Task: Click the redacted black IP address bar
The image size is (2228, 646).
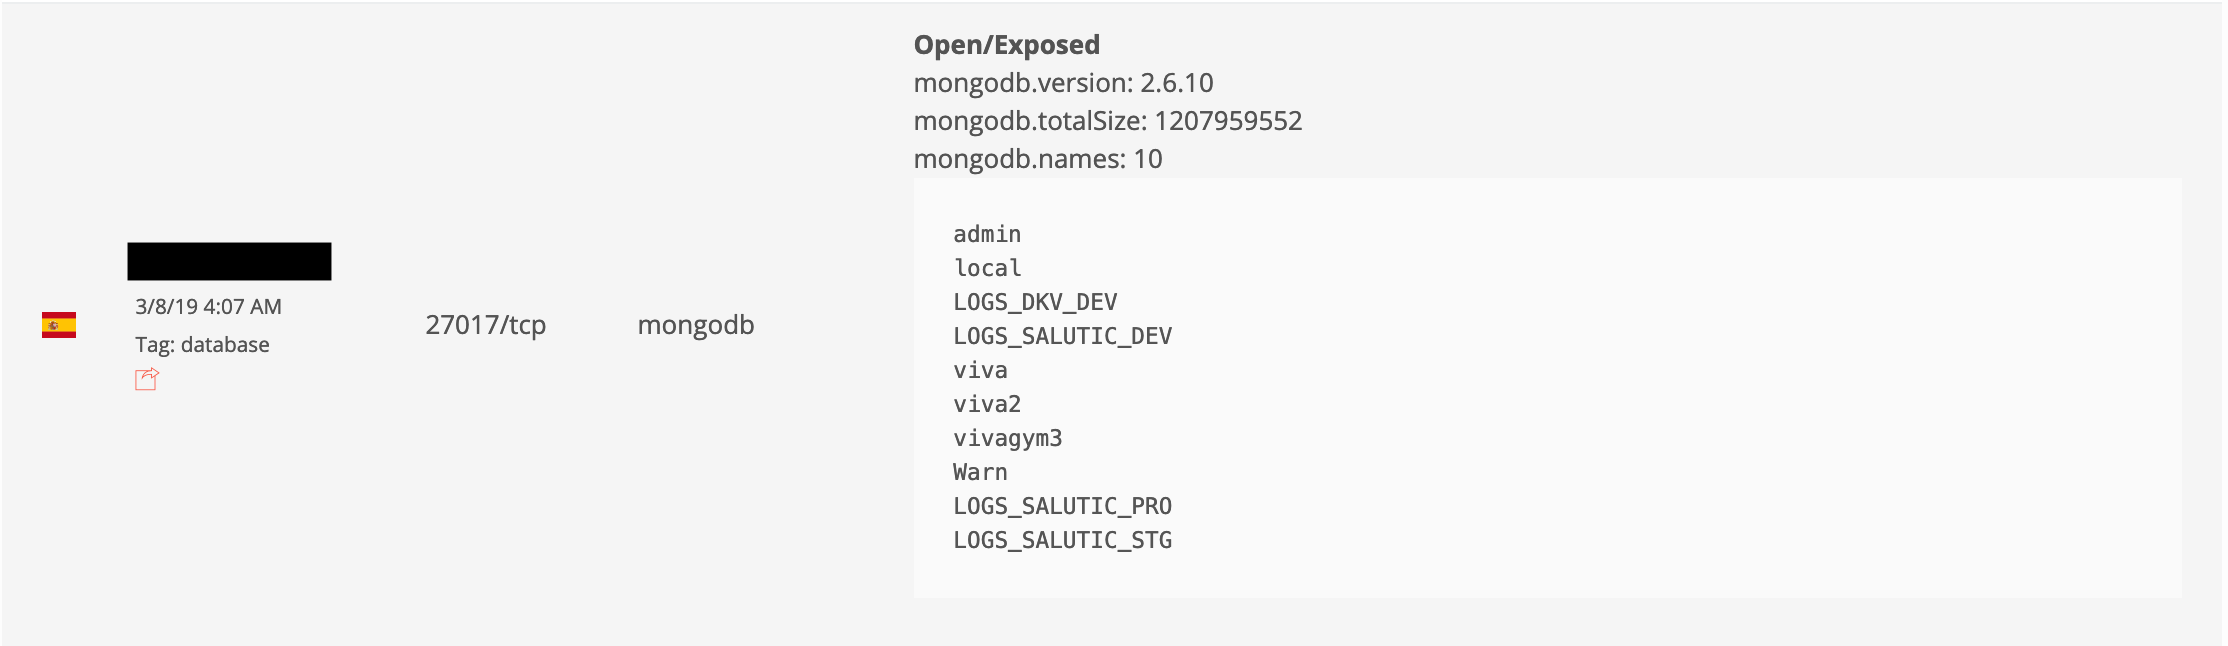Action: pyautogui.click(x=229, y=261)
